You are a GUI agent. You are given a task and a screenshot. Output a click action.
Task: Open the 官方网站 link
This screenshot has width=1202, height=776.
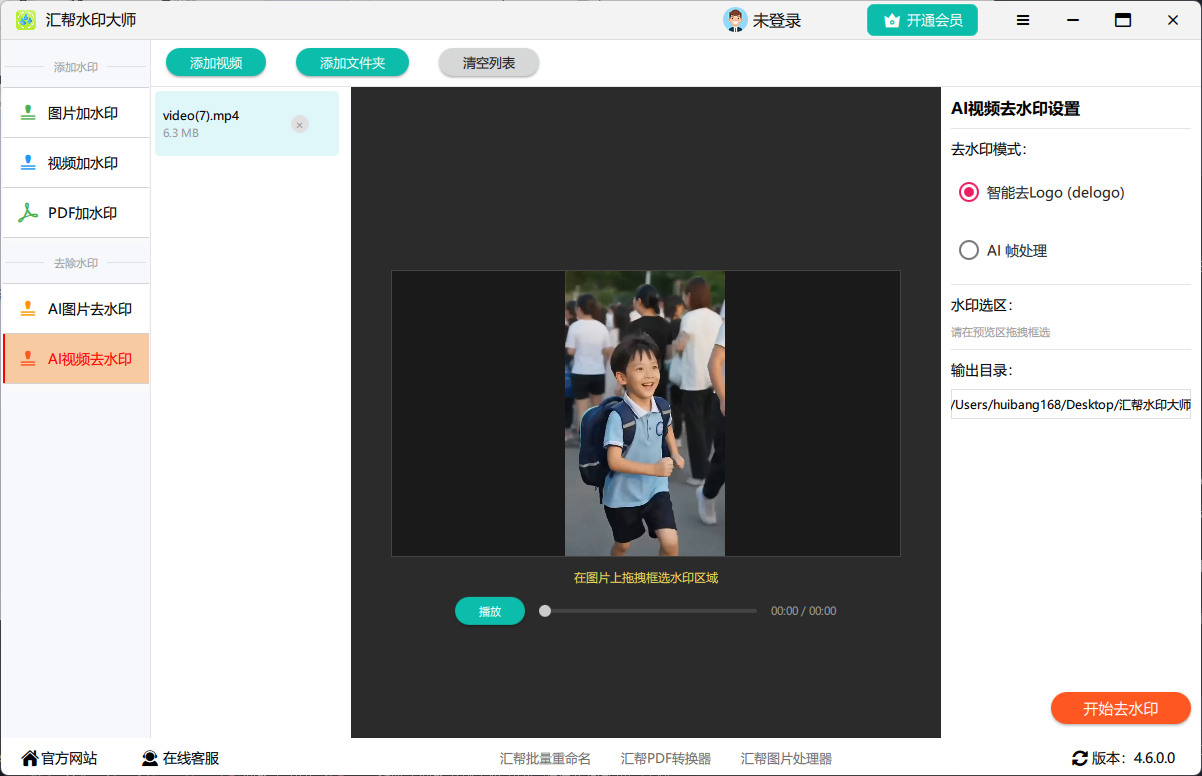click(x=69, y=758)
